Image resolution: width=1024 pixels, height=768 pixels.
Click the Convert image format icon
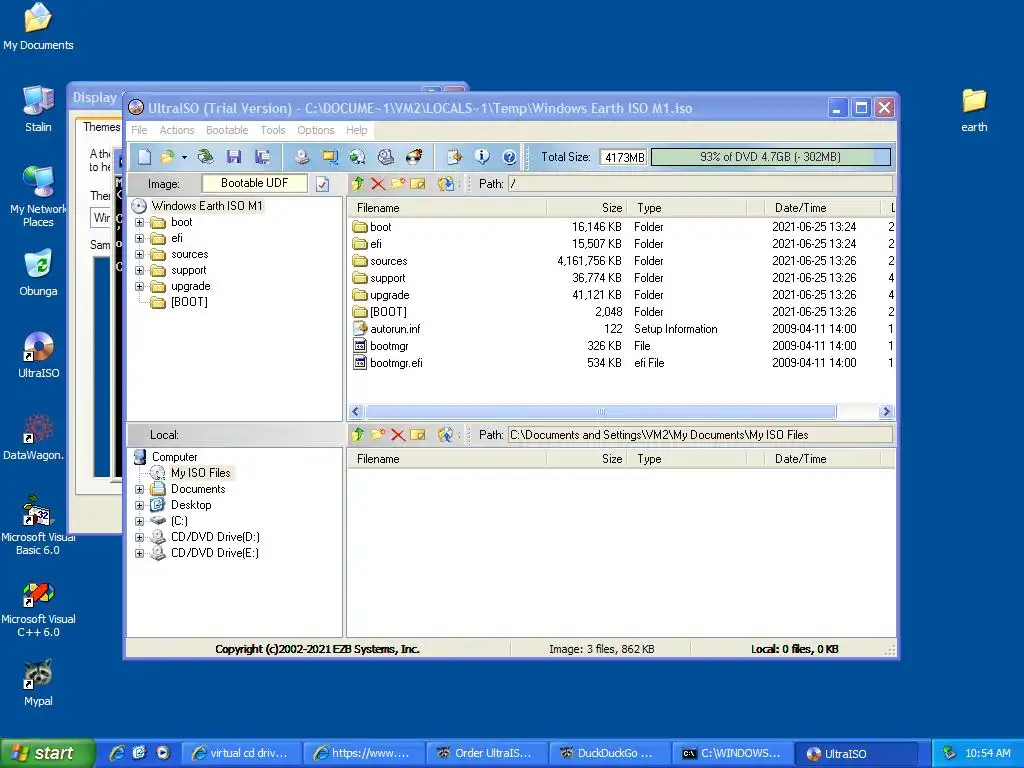click(x=357, y=157)
